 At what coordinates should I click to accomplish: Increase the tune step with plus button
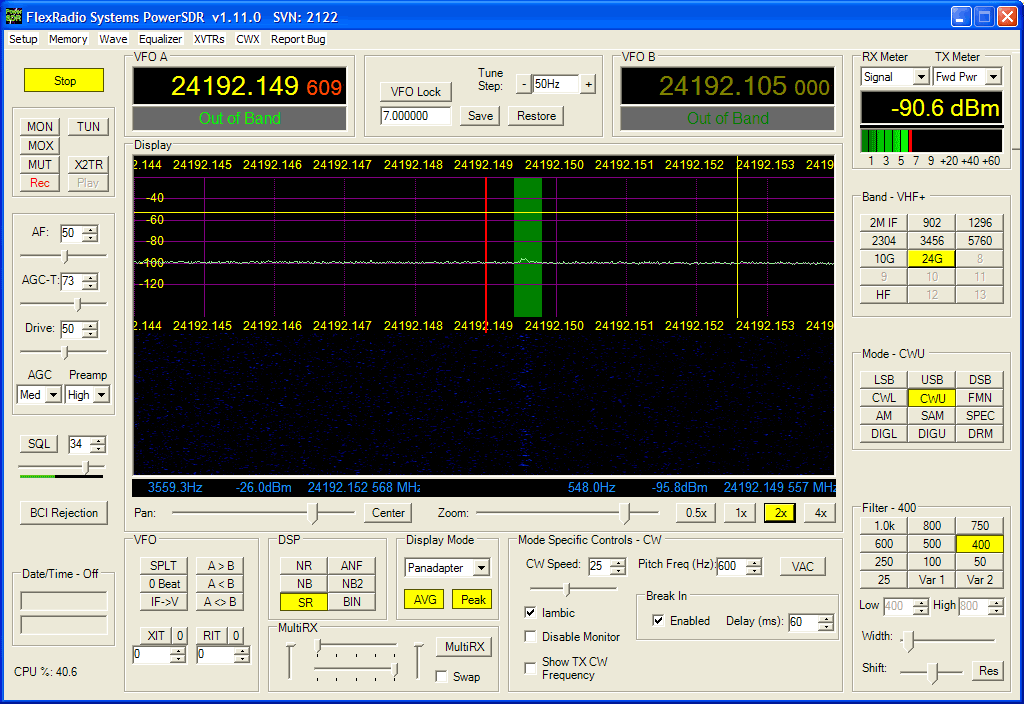click(x=588, y=85)
